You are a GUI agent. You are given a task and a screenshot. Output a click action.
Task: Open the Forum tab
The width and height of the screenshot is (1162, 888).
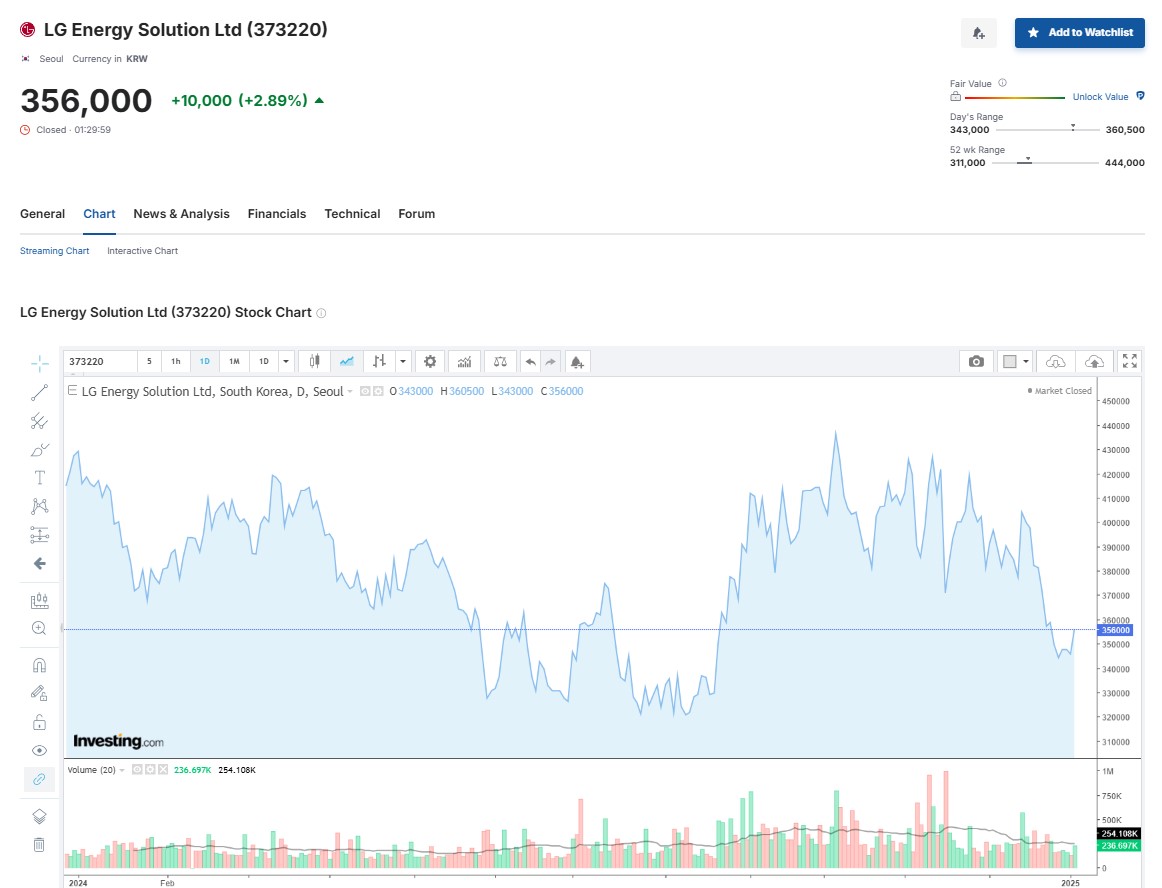pyautogui.click(x=416, y=213)
